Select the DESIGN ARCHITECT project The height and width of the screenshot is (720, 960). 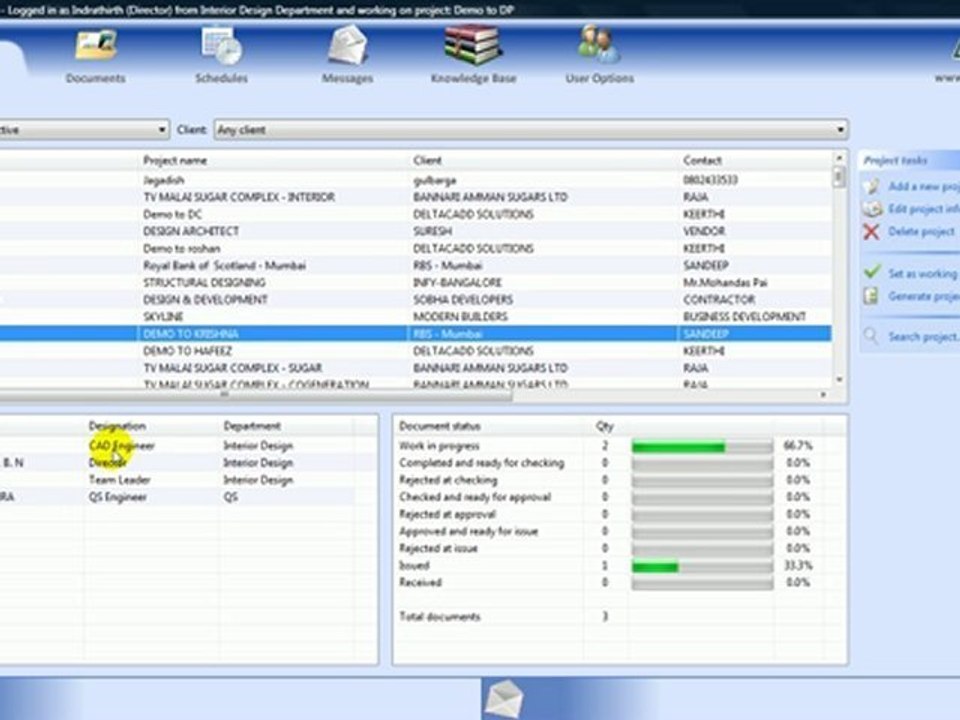(415, 231)
